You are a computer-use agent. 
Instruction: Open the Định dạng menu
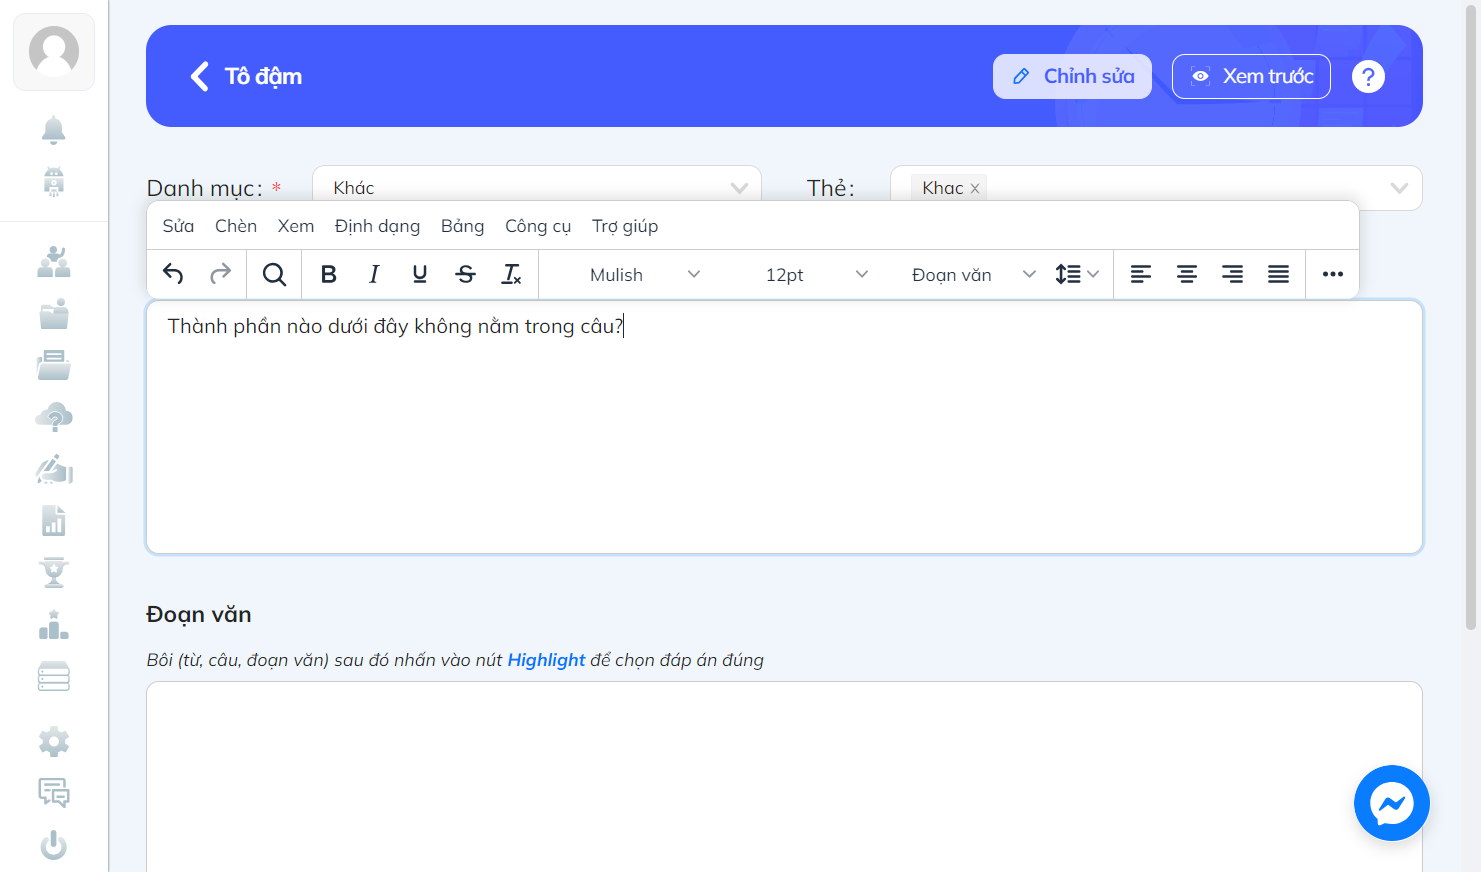tap(377, 226)
